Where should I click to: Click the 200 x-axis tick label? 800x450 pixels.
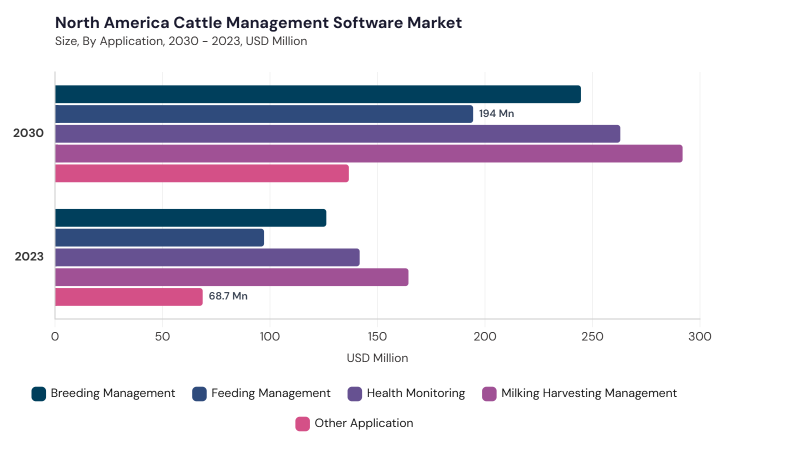[x=485, y=337]
